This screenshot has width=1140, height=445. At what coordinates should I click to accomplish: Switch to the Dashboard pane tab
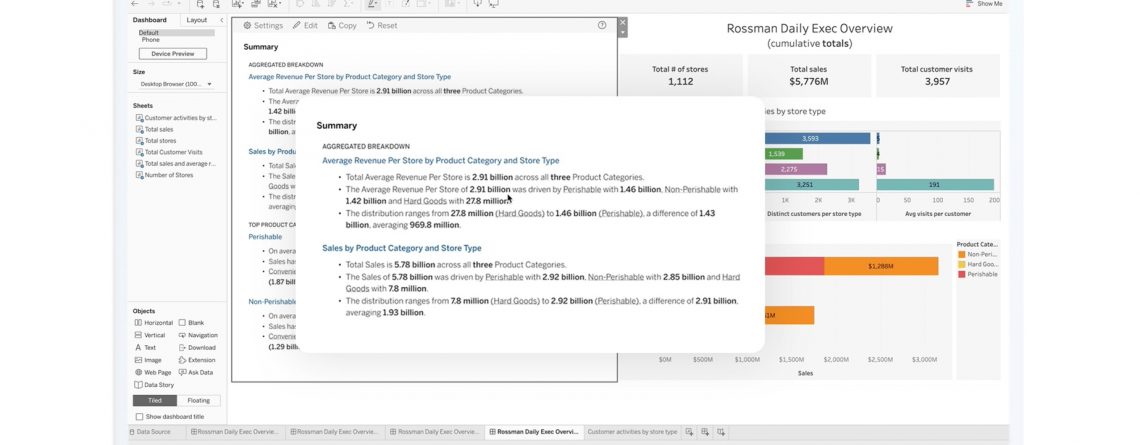pos(149,20)
